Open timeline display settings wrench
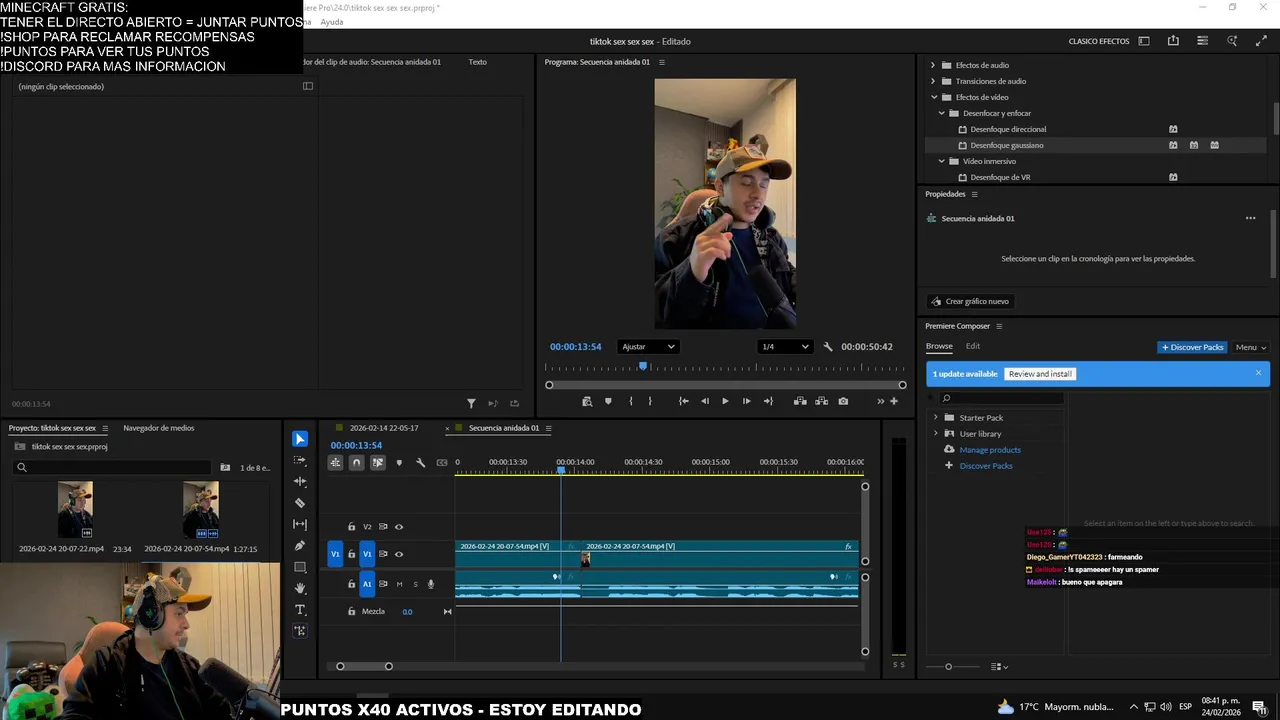1280x720 pixels. (420, 462)
